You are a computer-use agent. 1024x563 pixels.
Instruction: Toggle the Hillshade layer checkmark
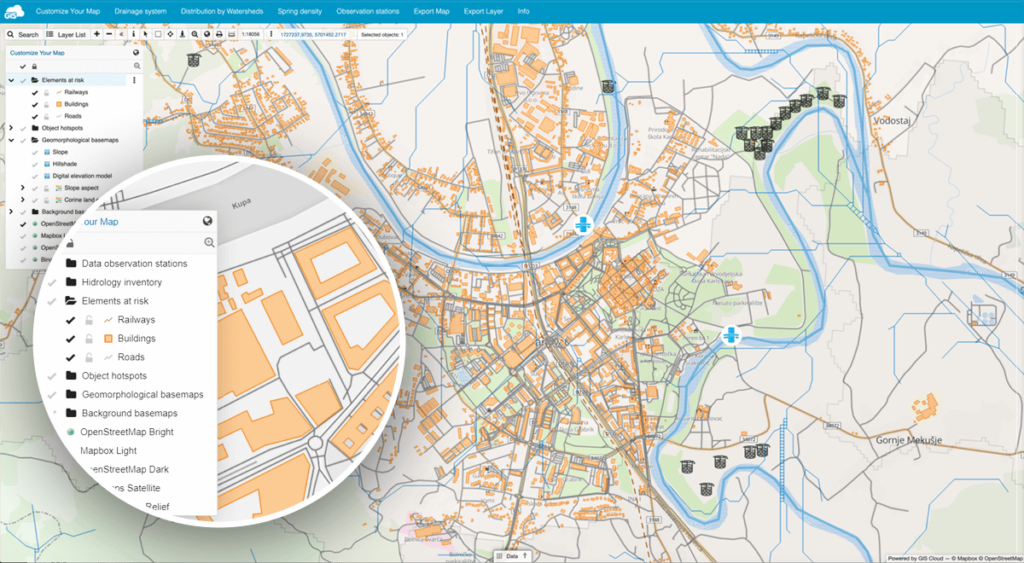click(34, 164)
